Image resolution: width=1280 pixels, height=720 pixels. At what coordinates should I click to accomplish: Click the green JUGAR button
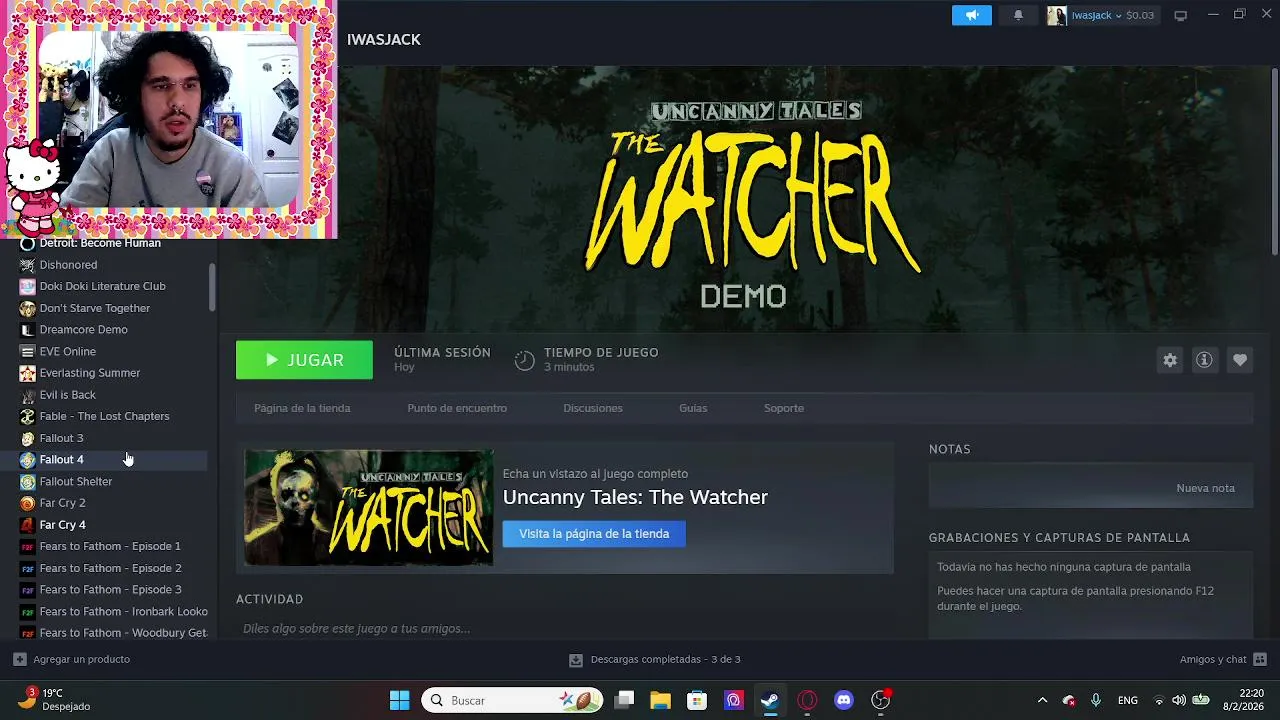[304, 360]
